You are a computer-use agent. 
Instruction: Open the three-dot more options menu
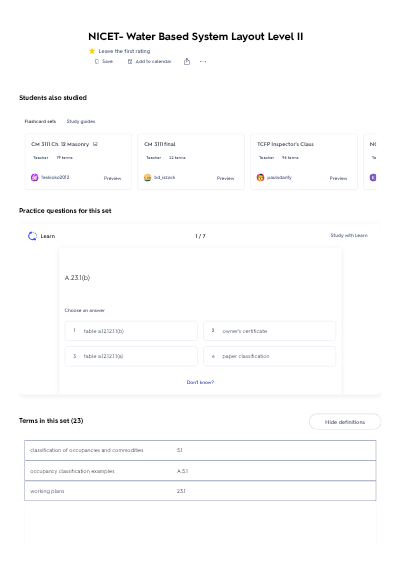[203, 62]
